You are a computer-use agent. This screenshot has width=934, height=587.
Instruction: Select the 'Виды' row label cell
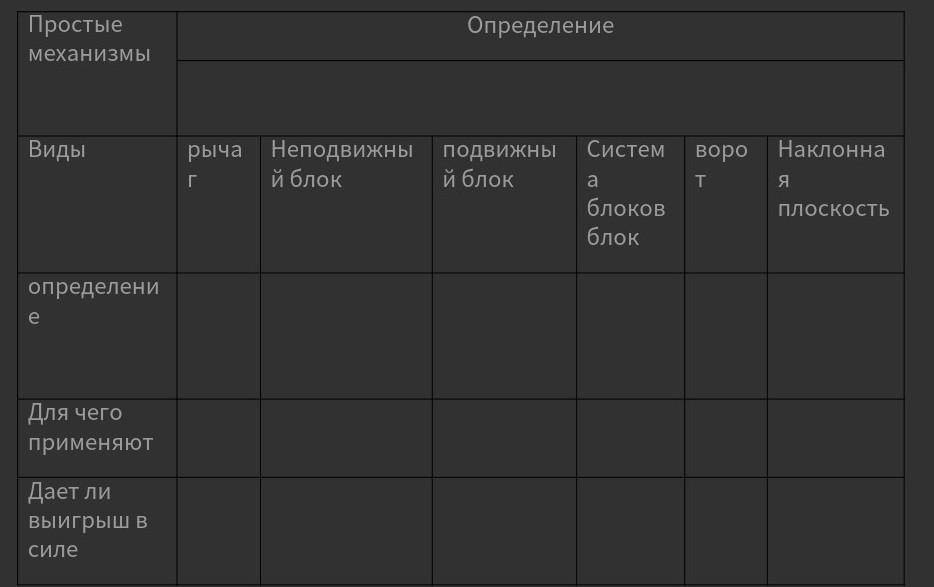tap(97, 204)
